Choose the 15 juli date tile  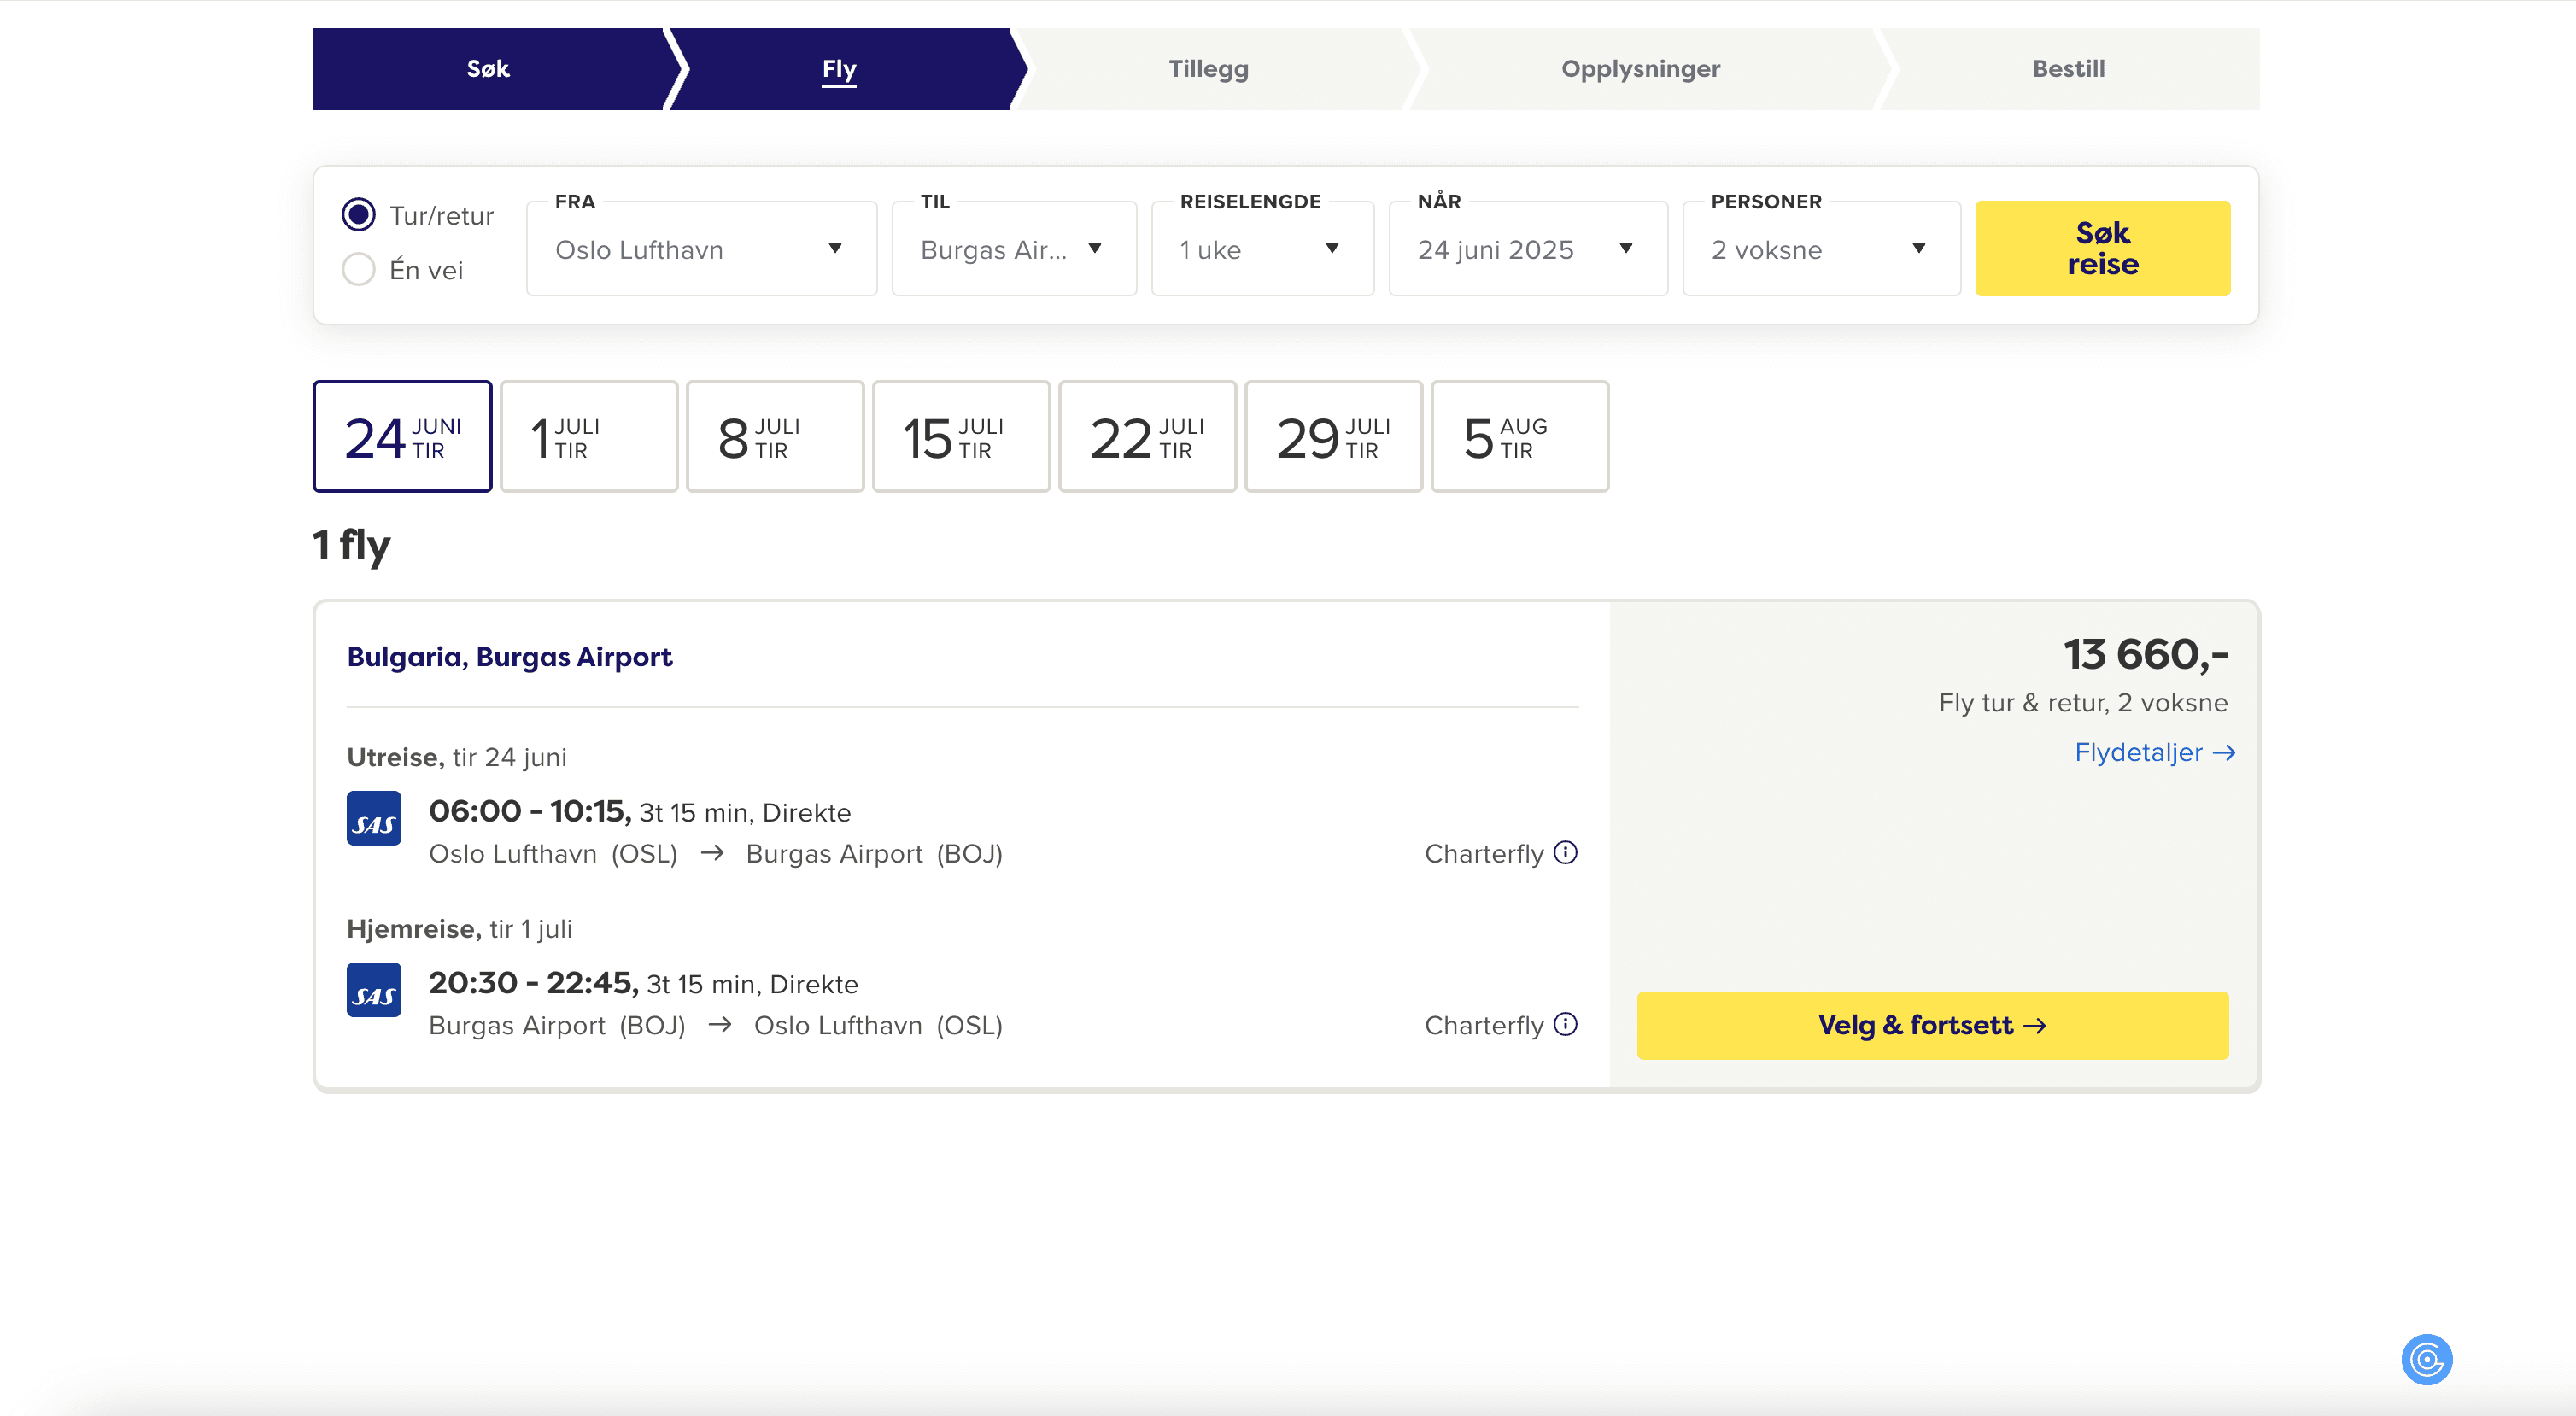[x=960, y=437]
